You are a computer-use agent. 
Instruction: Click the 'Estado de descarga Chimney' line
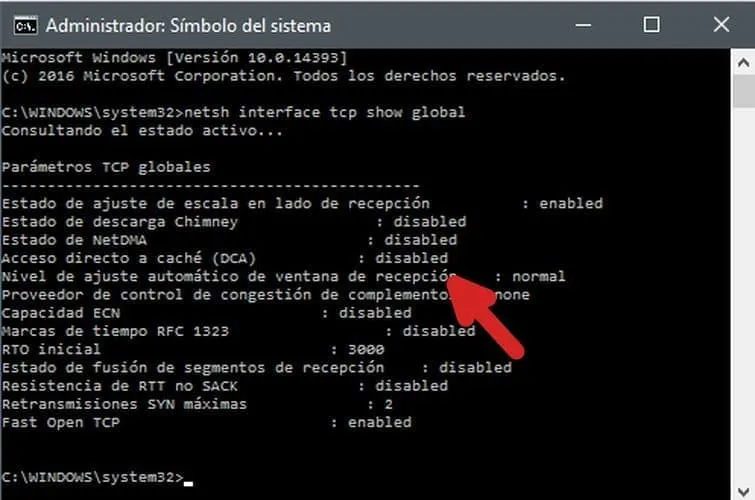pos(234,222)
